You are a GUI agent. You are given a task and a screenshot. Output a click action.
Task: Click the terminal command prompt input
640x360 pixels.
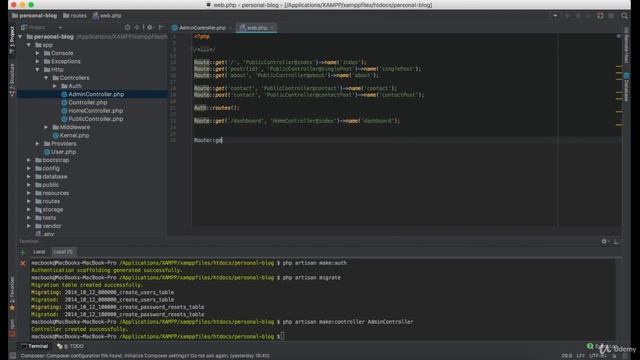point(282,336)
